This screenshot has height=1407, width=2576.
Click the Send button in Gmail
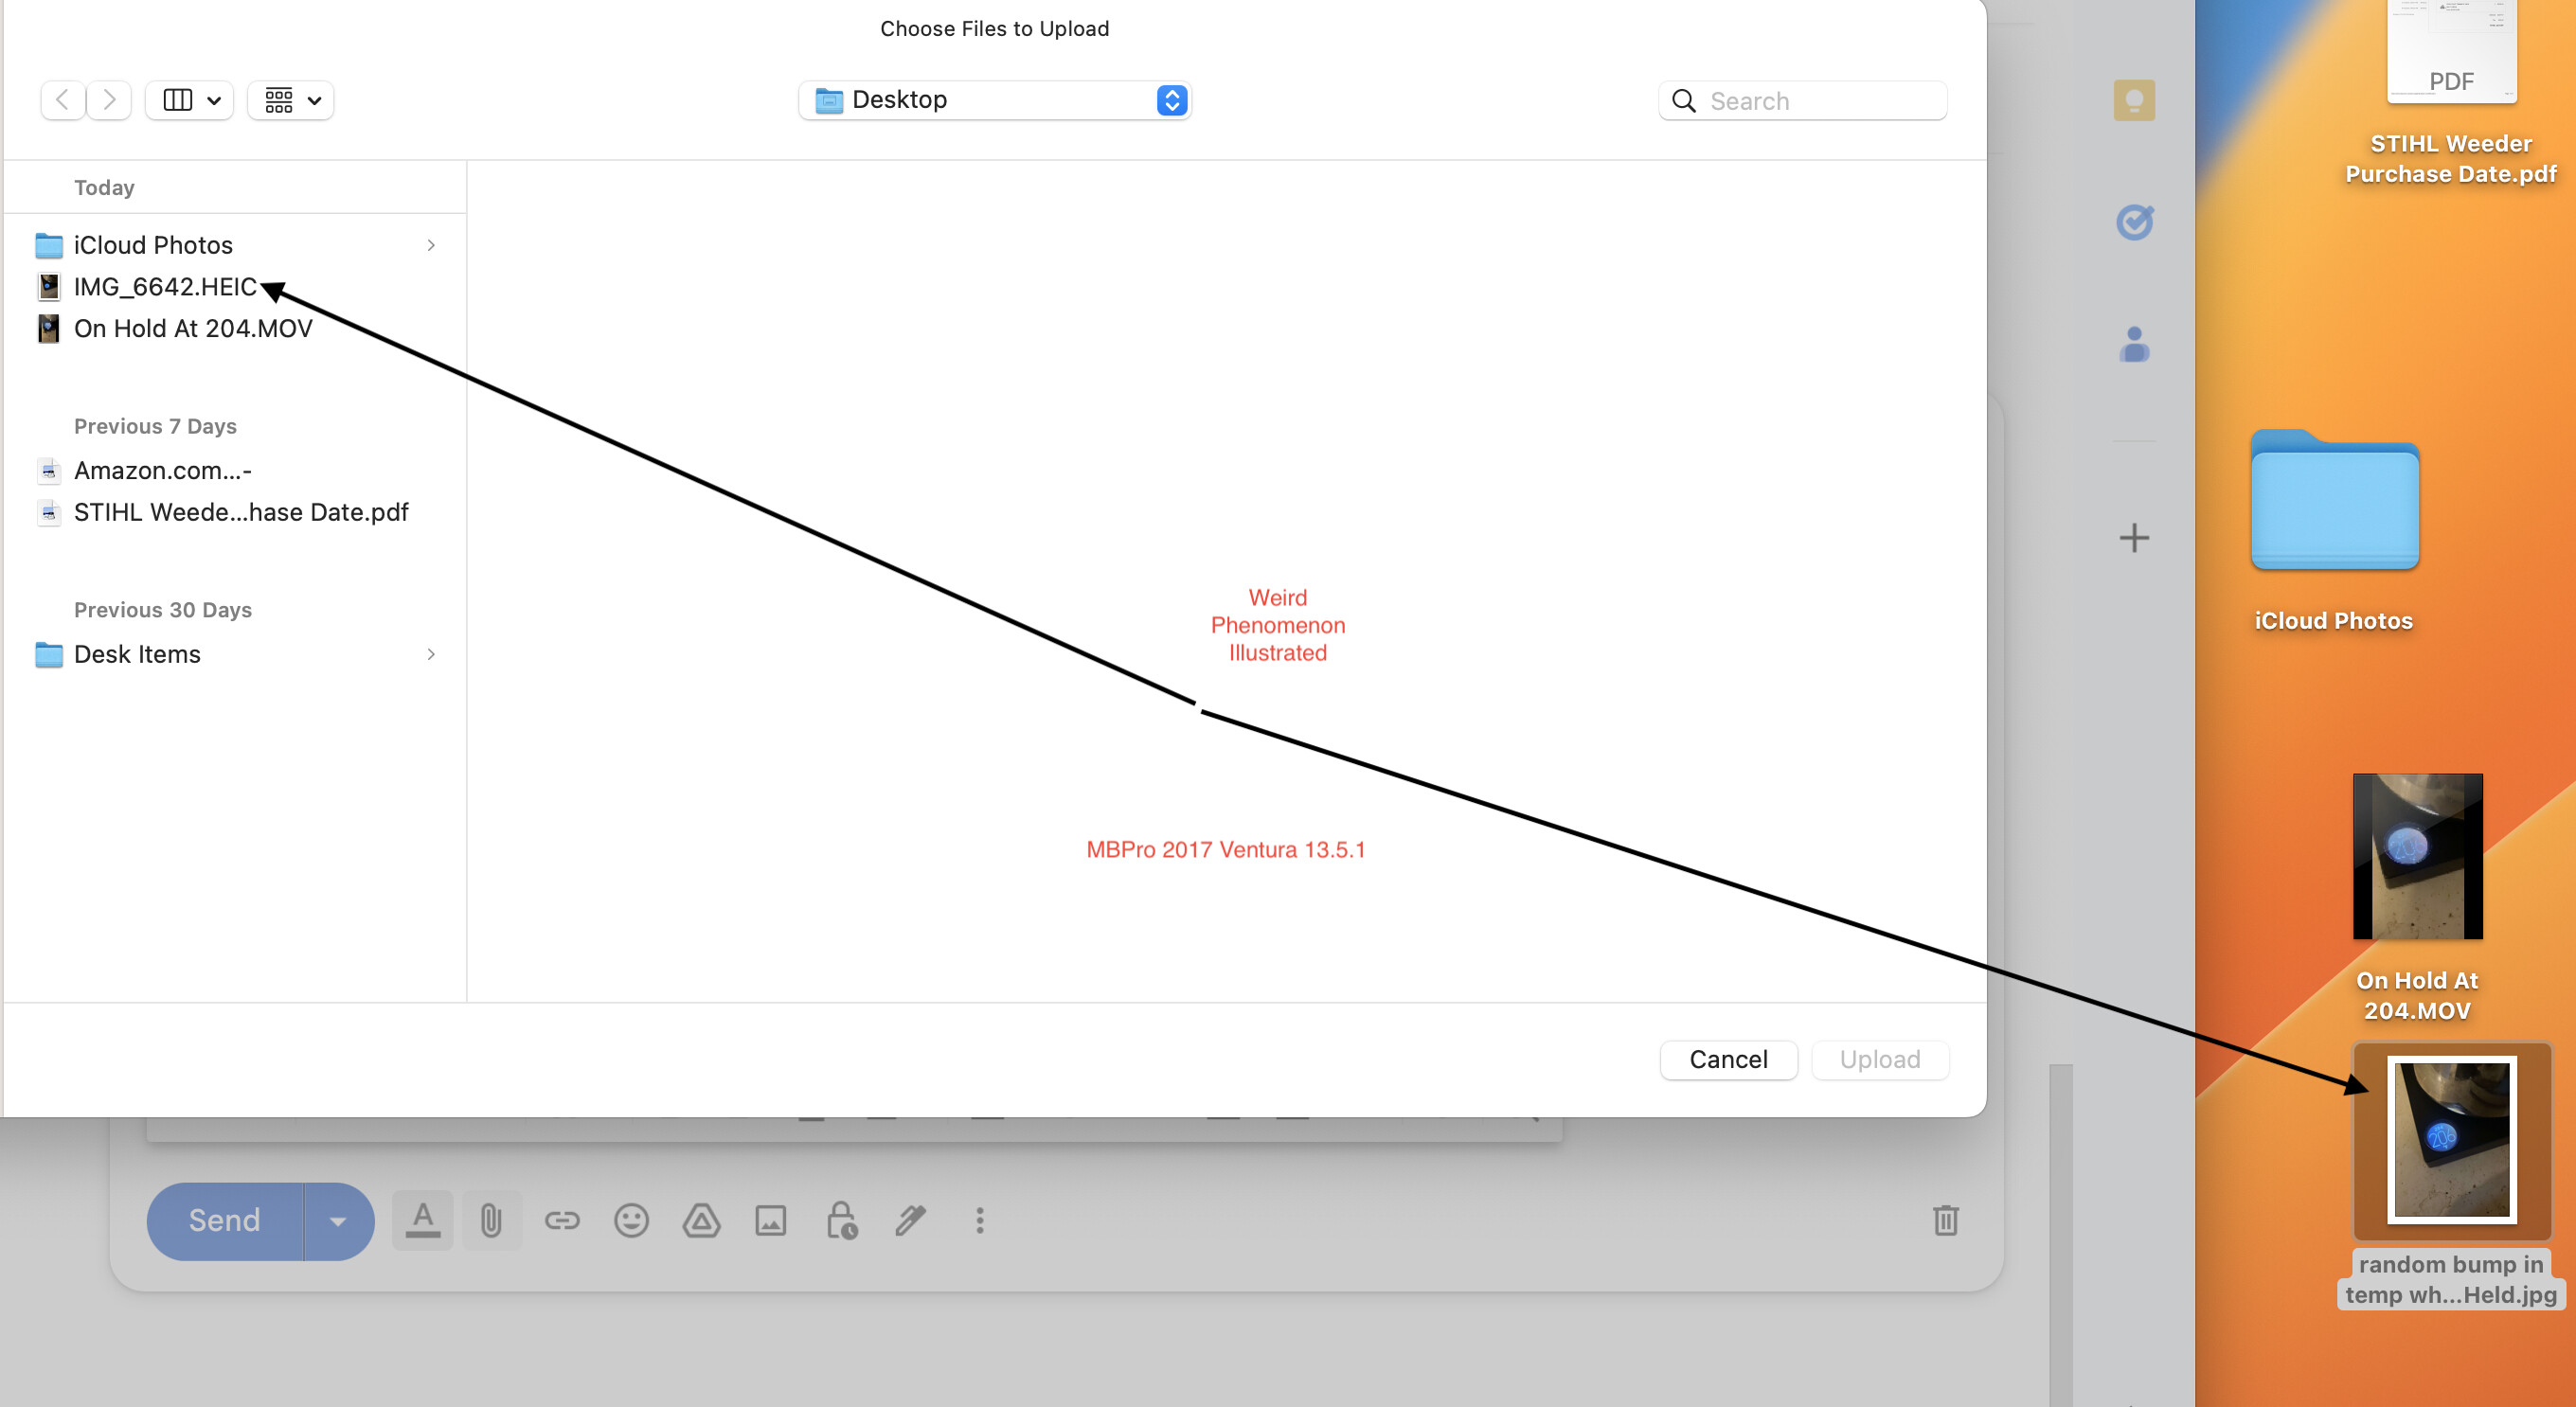click(225, 1221)
